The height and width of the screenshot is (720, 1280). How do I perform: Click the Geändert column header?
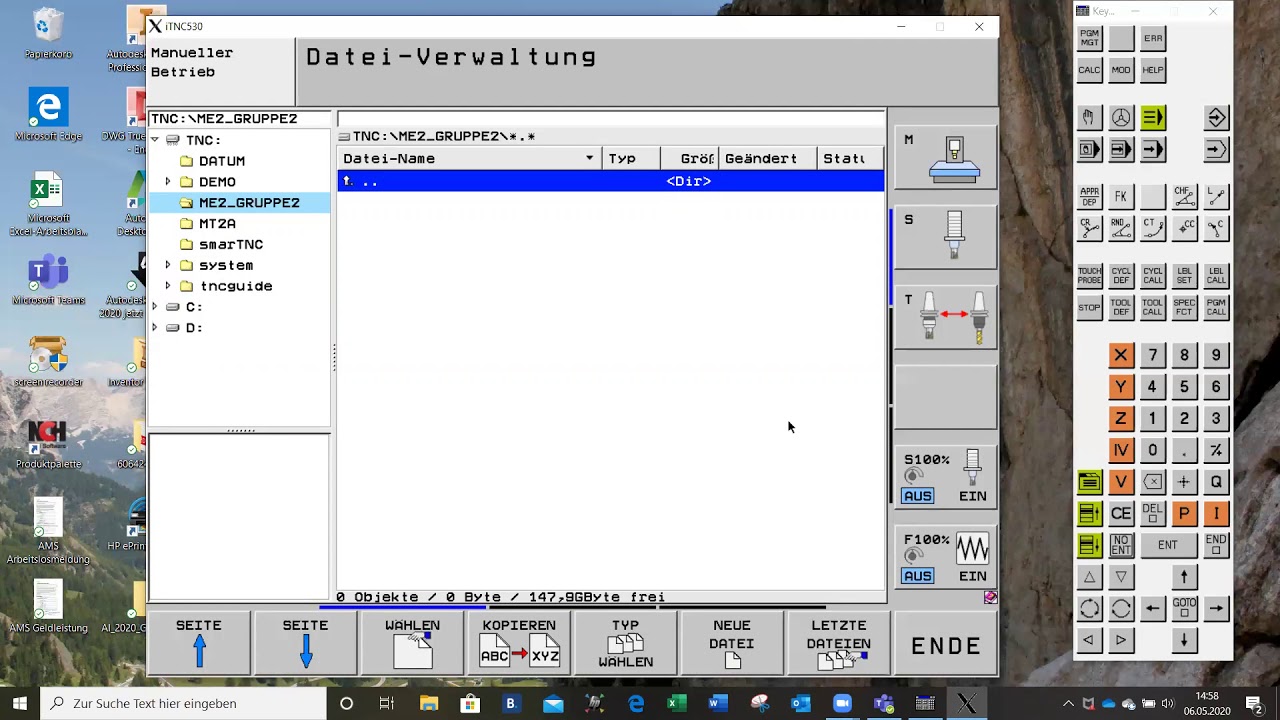[767, 159]
